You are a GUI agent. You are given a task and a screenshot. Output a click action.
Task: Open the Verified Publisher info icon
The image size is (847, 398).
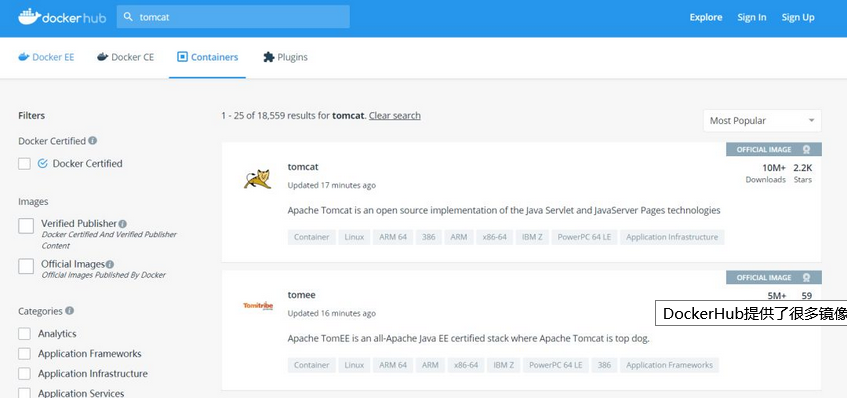click(123, 224)
